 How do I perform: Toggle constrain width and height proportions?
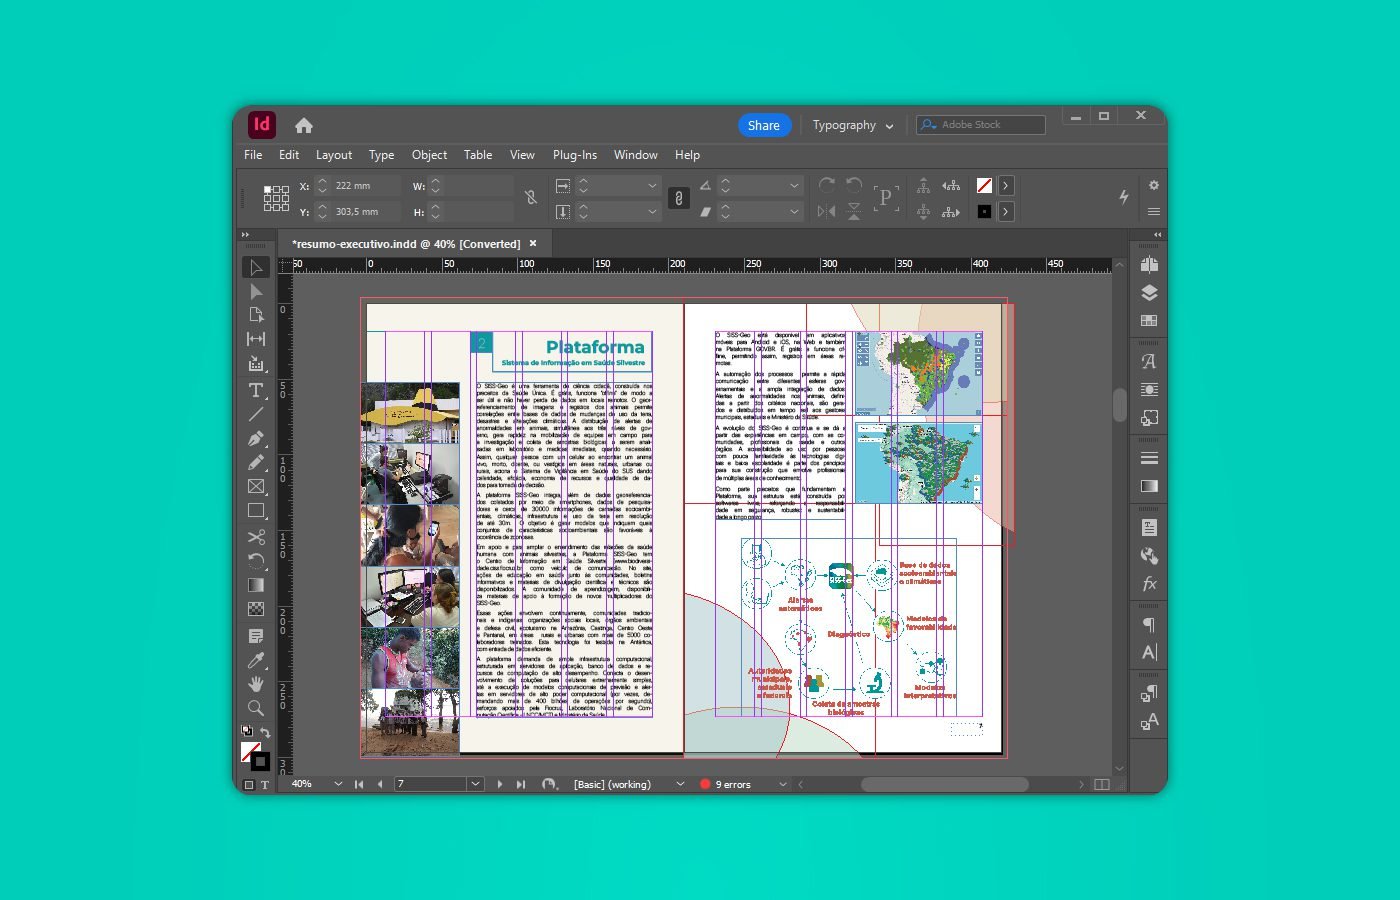pyautogui.click(x=531, y=198)
